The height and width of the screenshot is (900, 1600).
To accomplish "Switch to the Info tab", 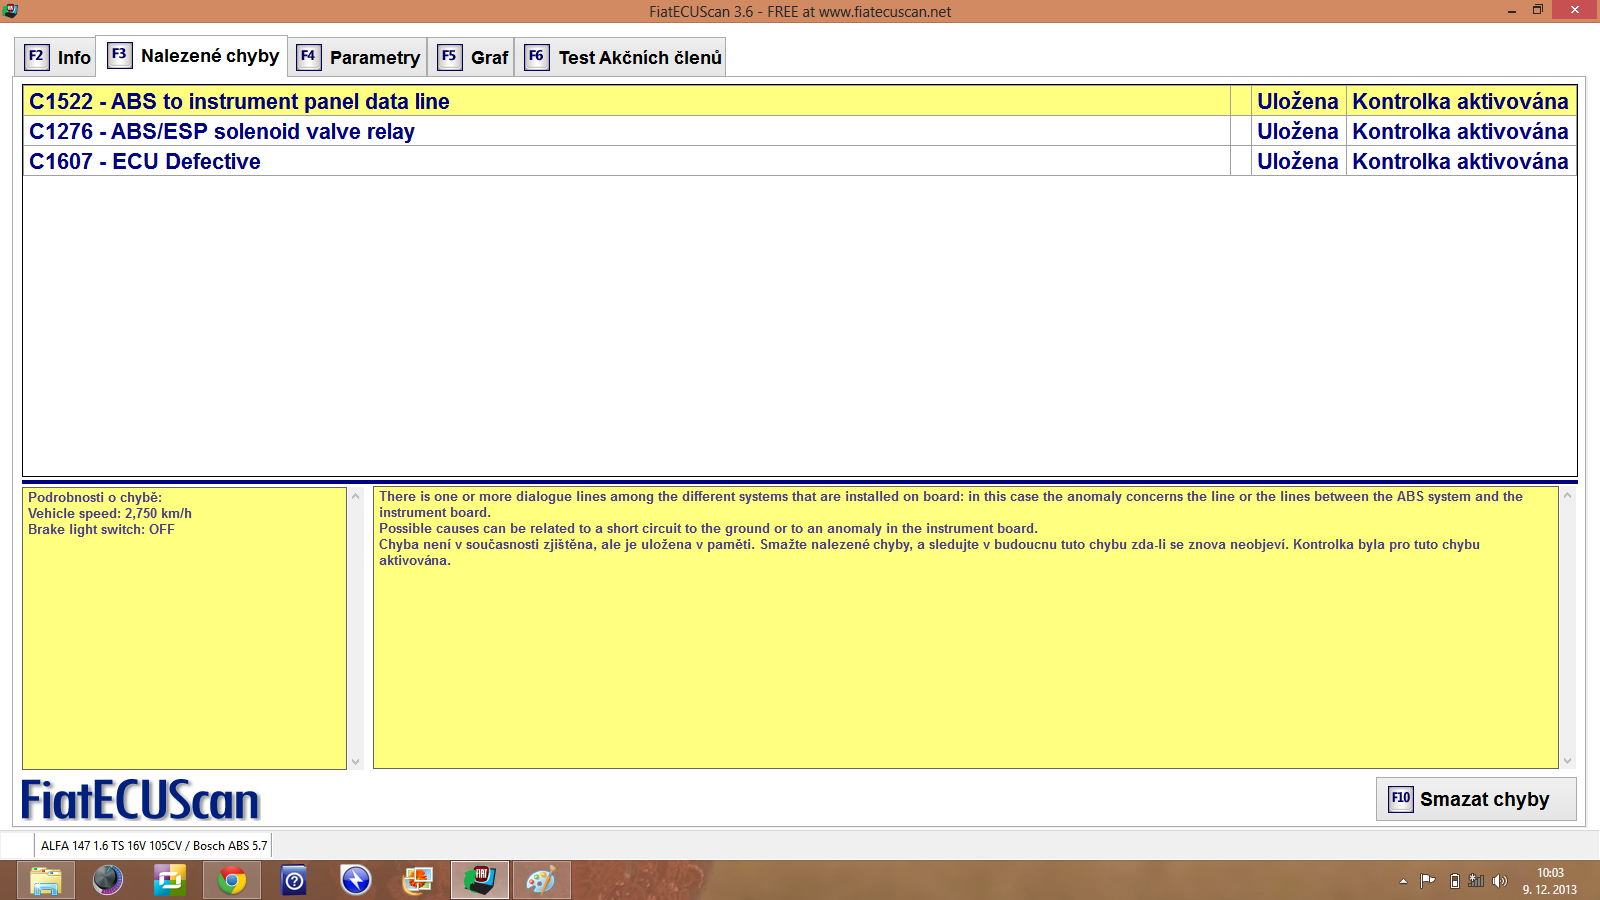I will pyautogui.click(x=58, y=57).
